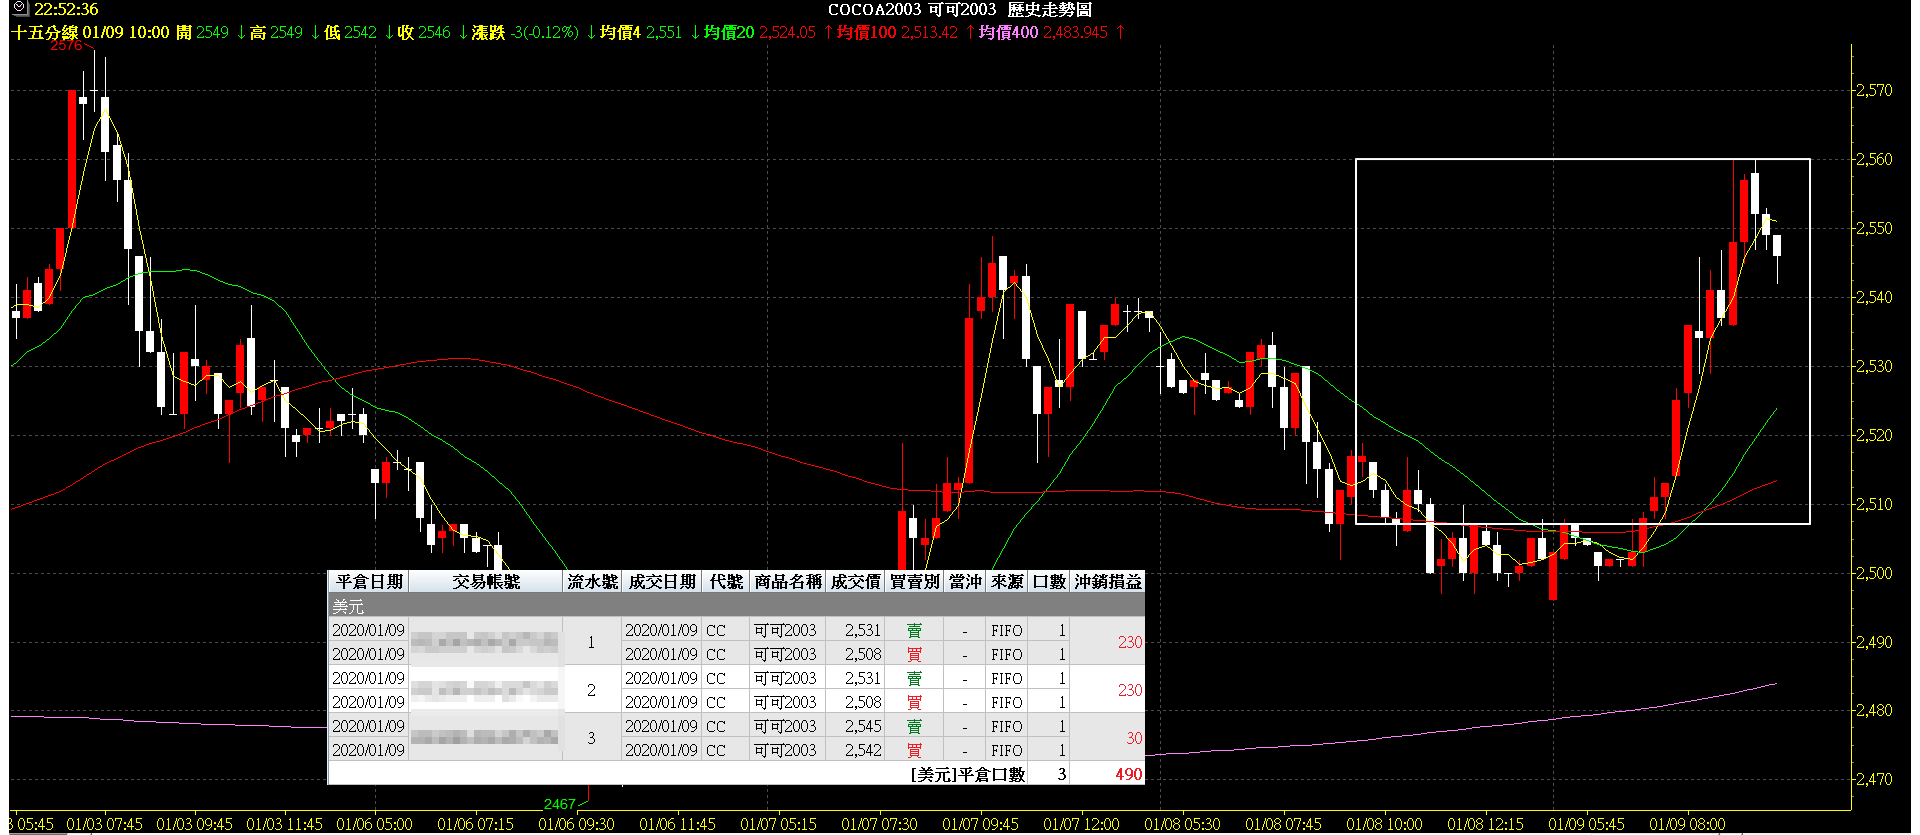Click the 收 2546 close price readout
Viewport: 1920px width, 835px height.
point(424,32)
